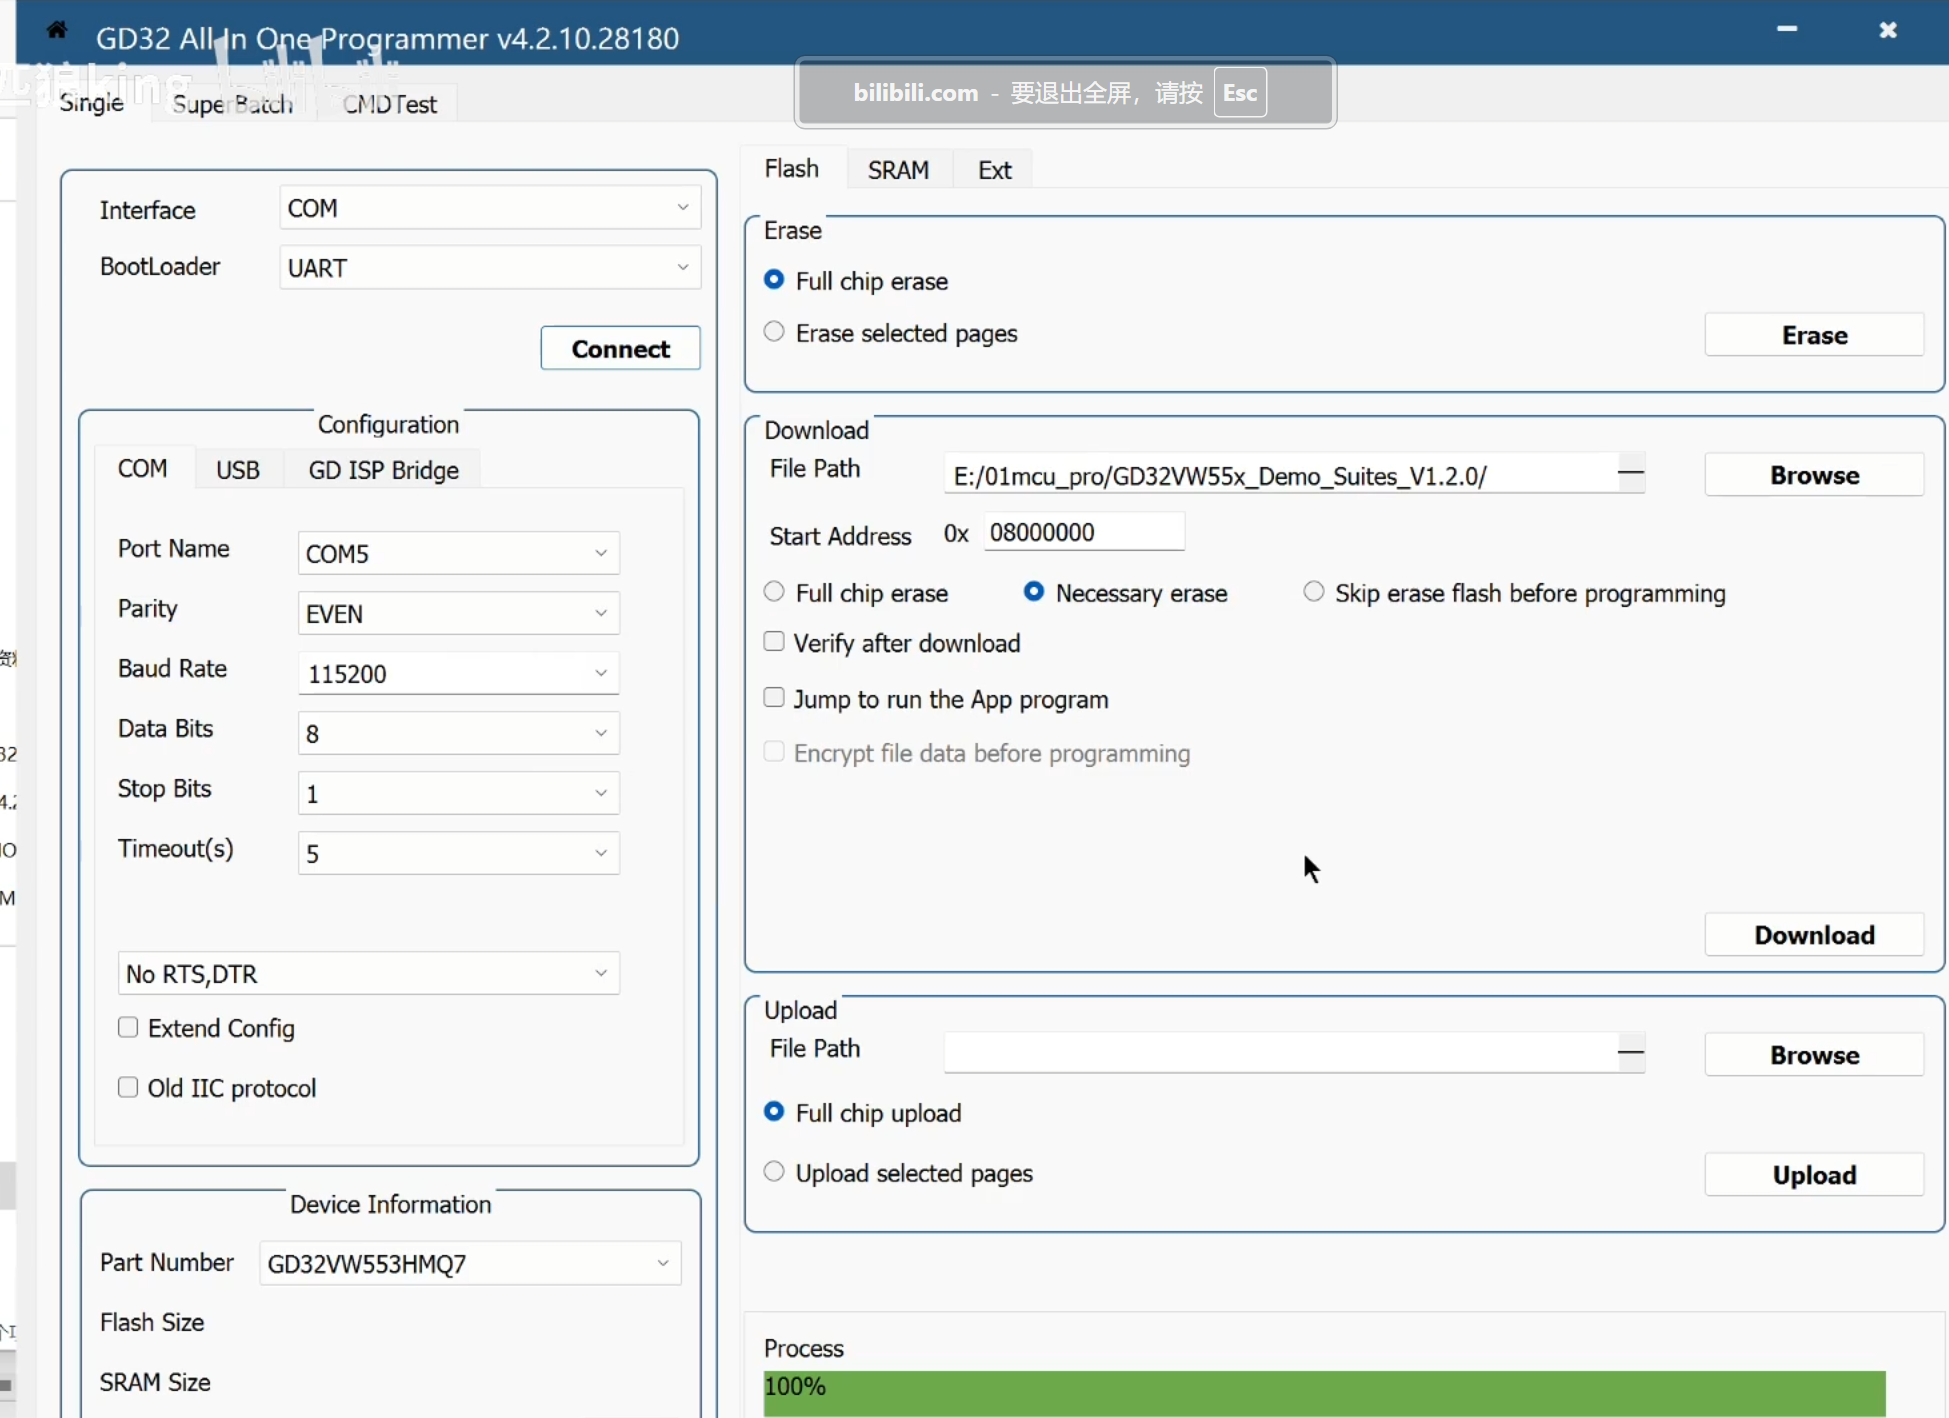The image size is (1949, 1418).
Task: Click the Download button
Action: [1813, 935]
